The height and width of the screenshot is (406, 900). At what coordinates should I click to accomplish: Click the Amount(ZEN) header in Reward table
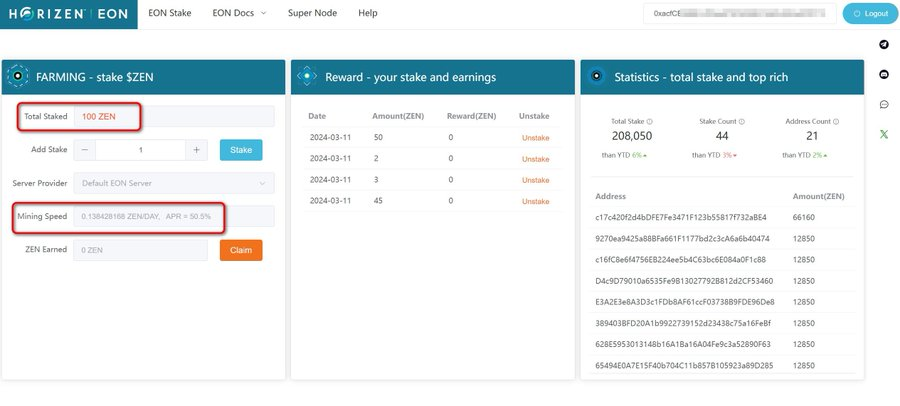pos(398,116)
